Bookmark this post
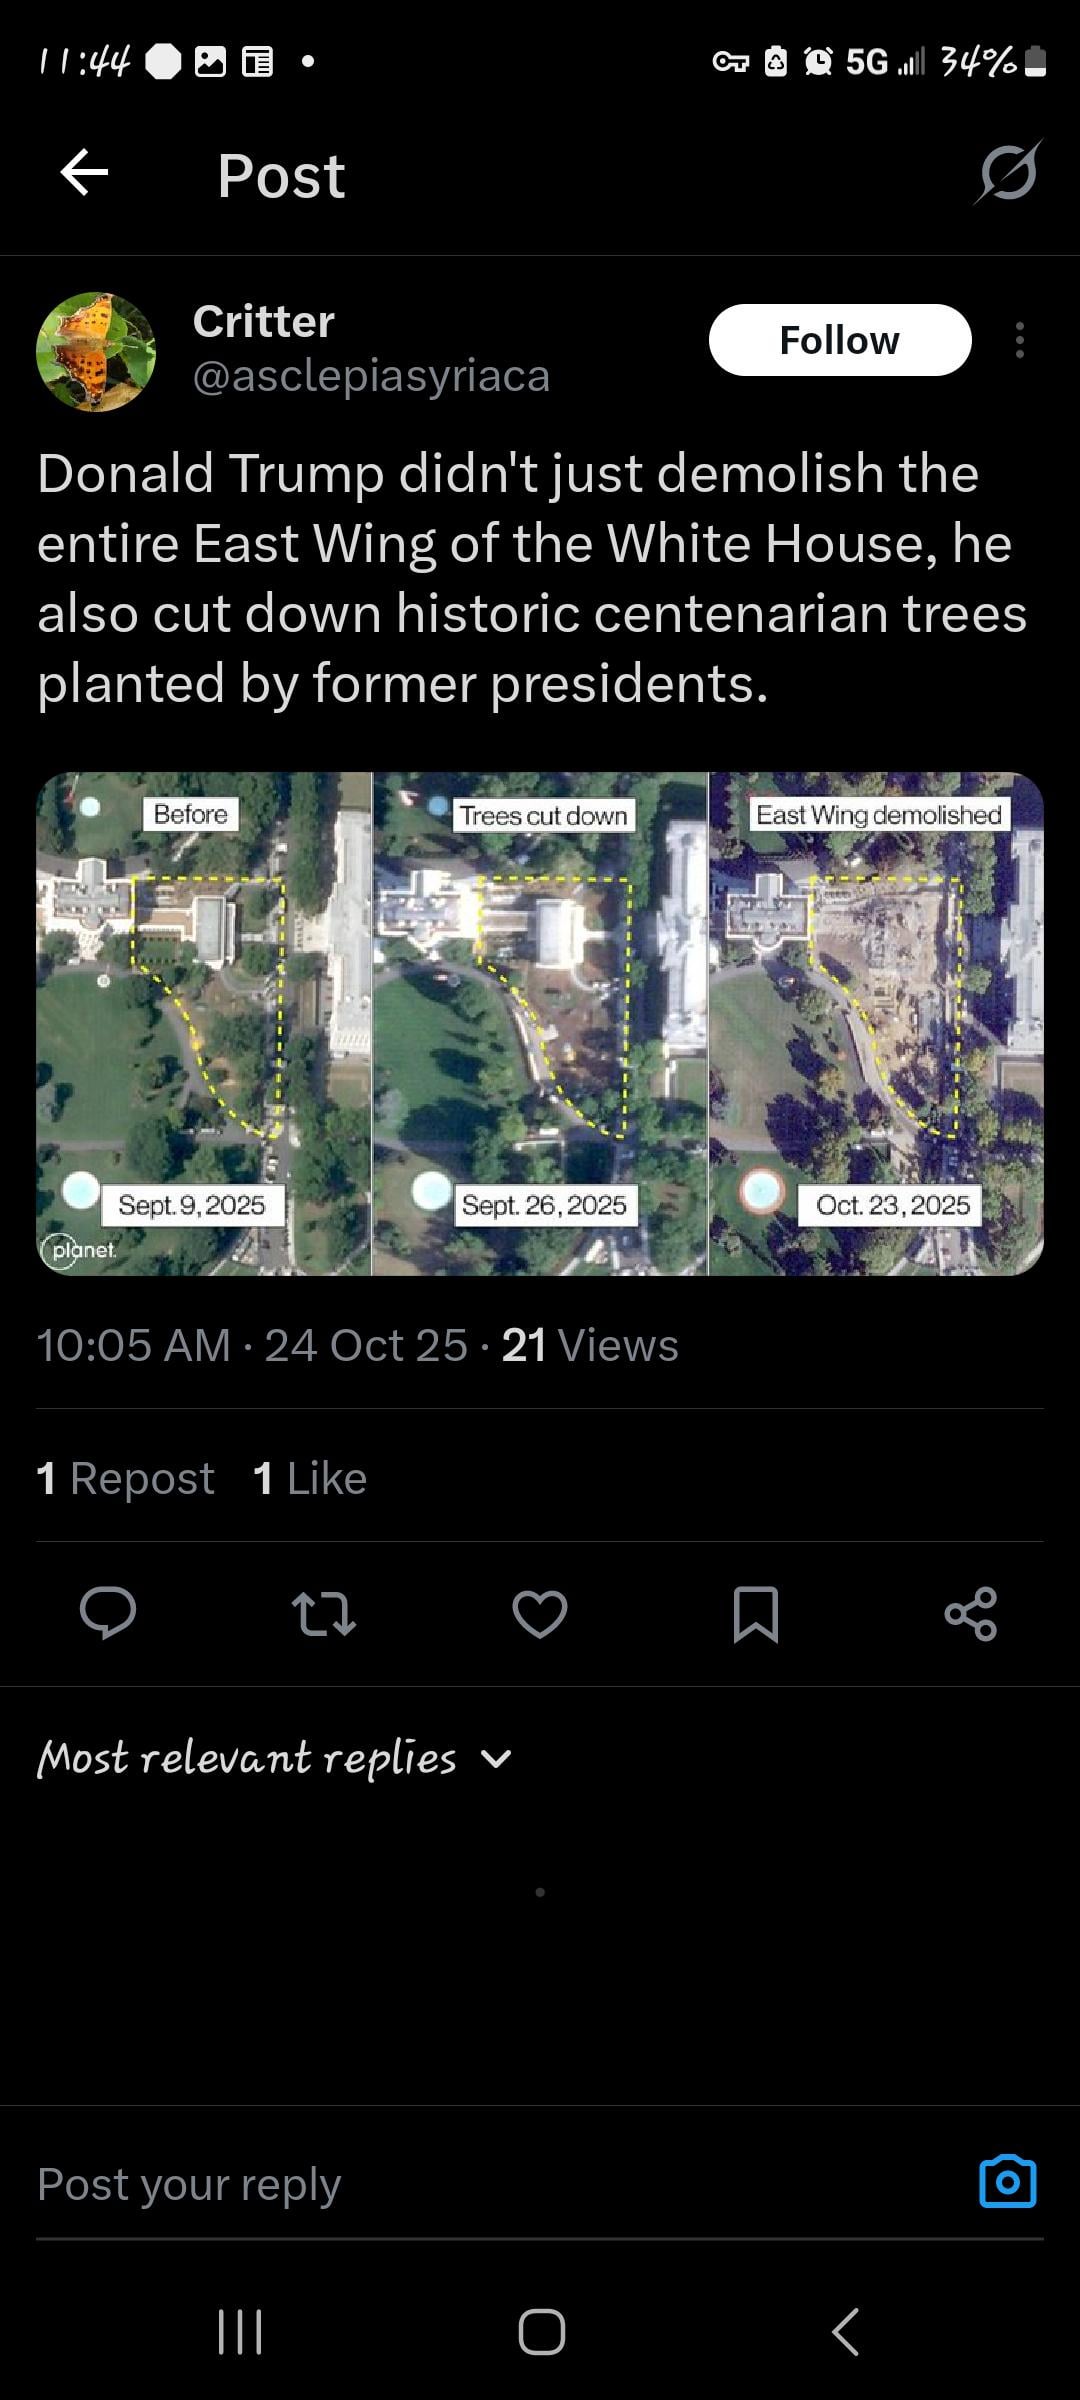 tap(755, 1613)
